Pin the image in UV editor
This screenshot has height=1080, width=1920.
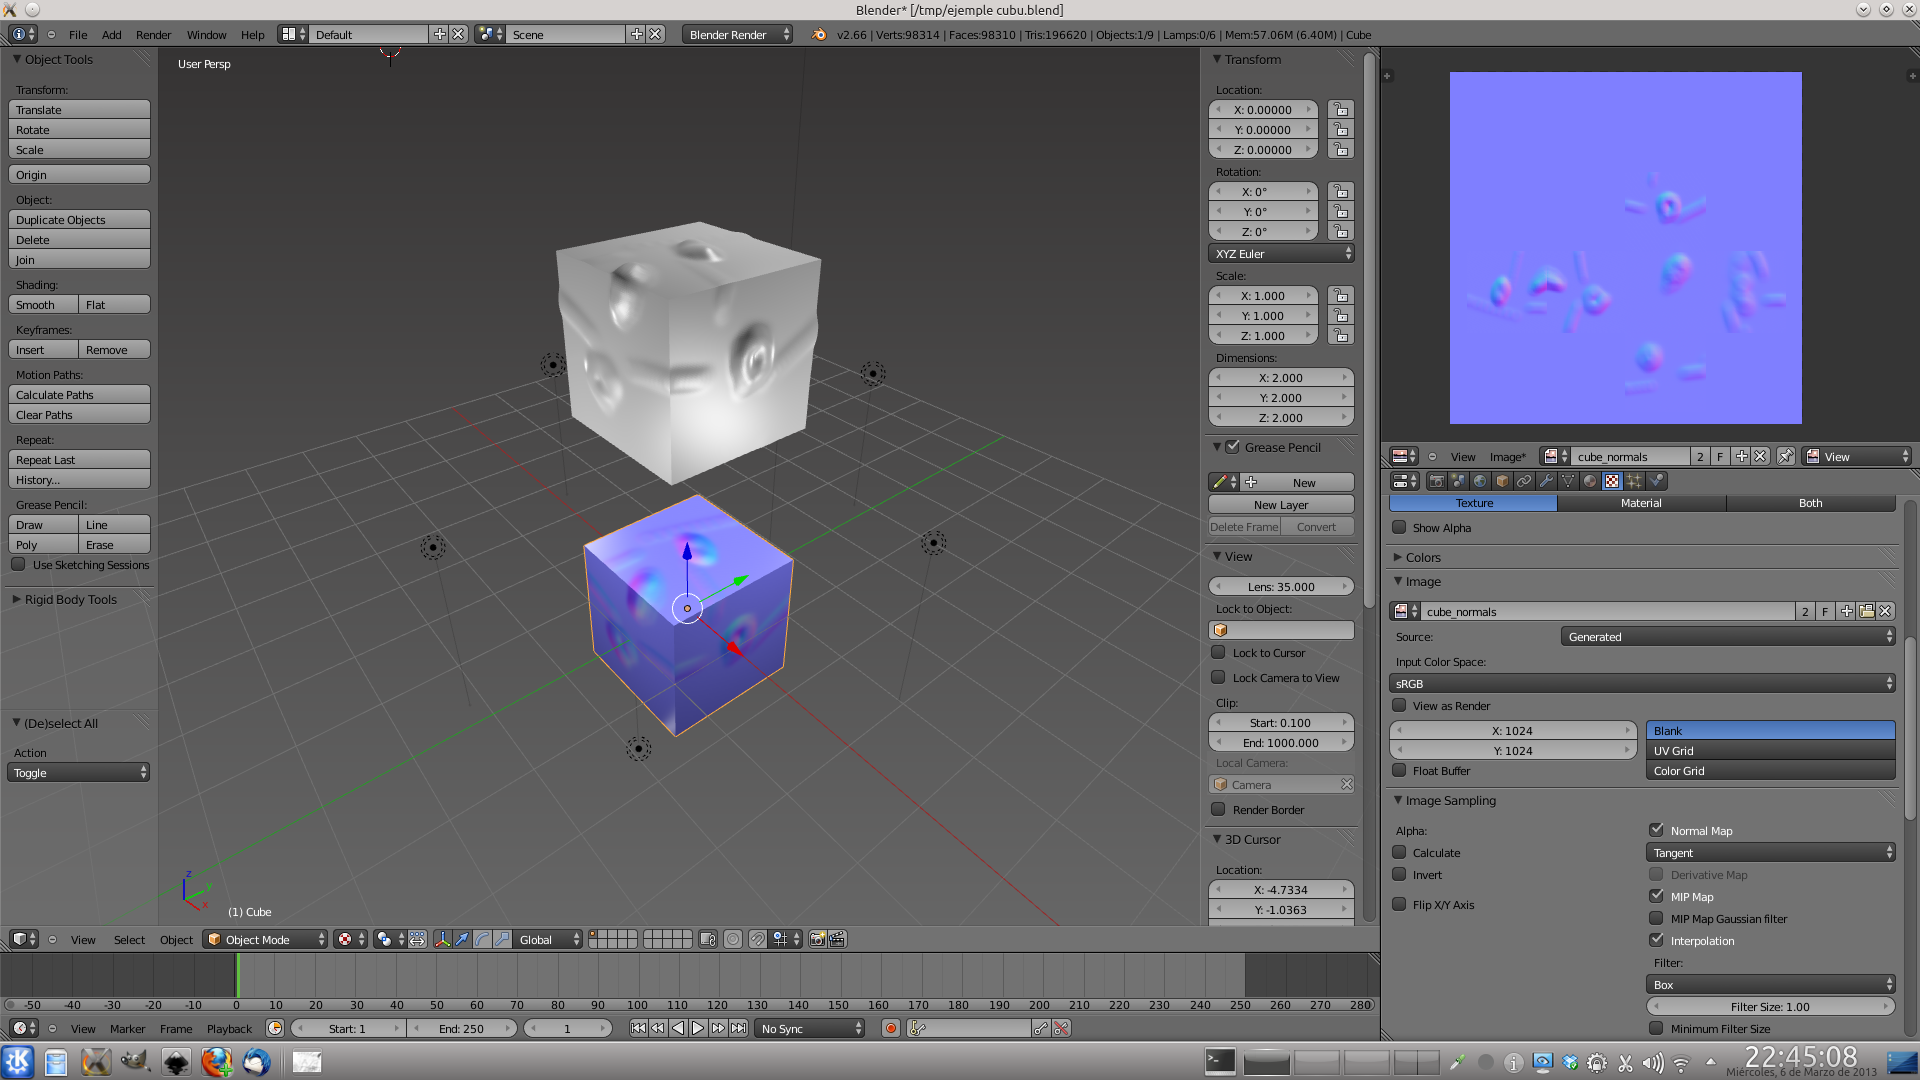(1786, 456)
